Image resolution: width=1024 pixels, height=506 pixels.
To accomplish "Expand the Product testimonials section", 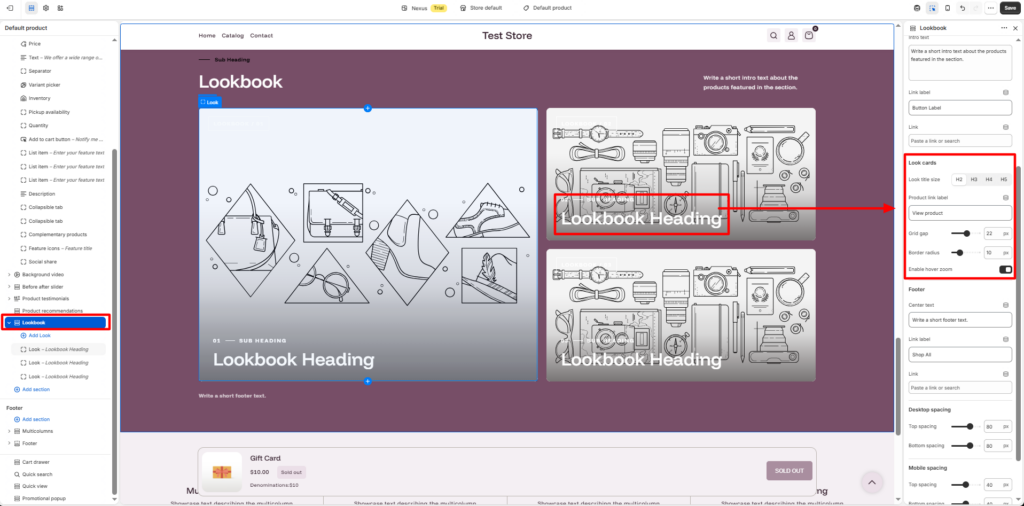I will 9,298.
